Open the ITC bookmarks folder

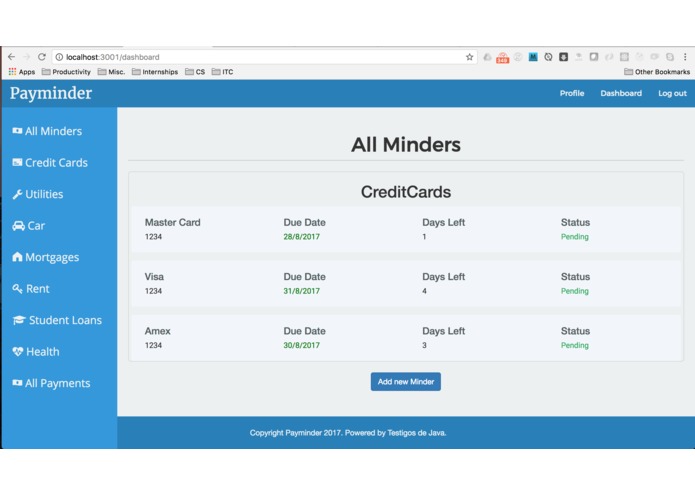223,72
